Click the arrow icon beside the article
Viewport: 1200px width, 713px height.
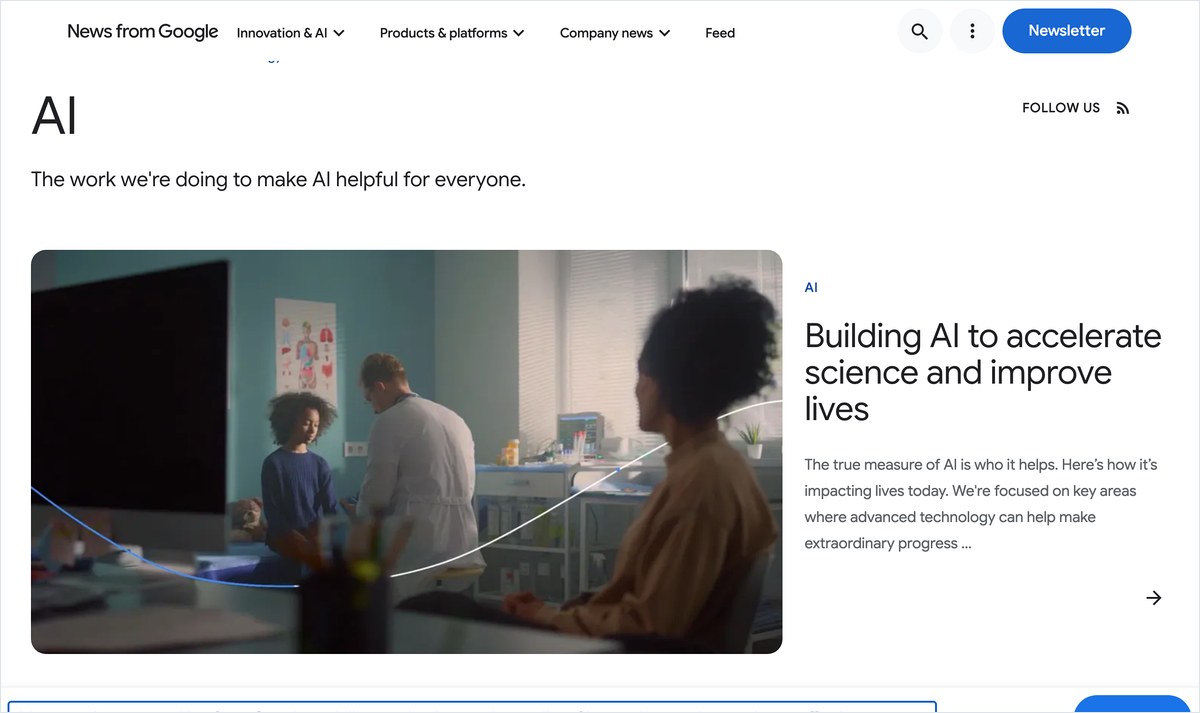1154,598
